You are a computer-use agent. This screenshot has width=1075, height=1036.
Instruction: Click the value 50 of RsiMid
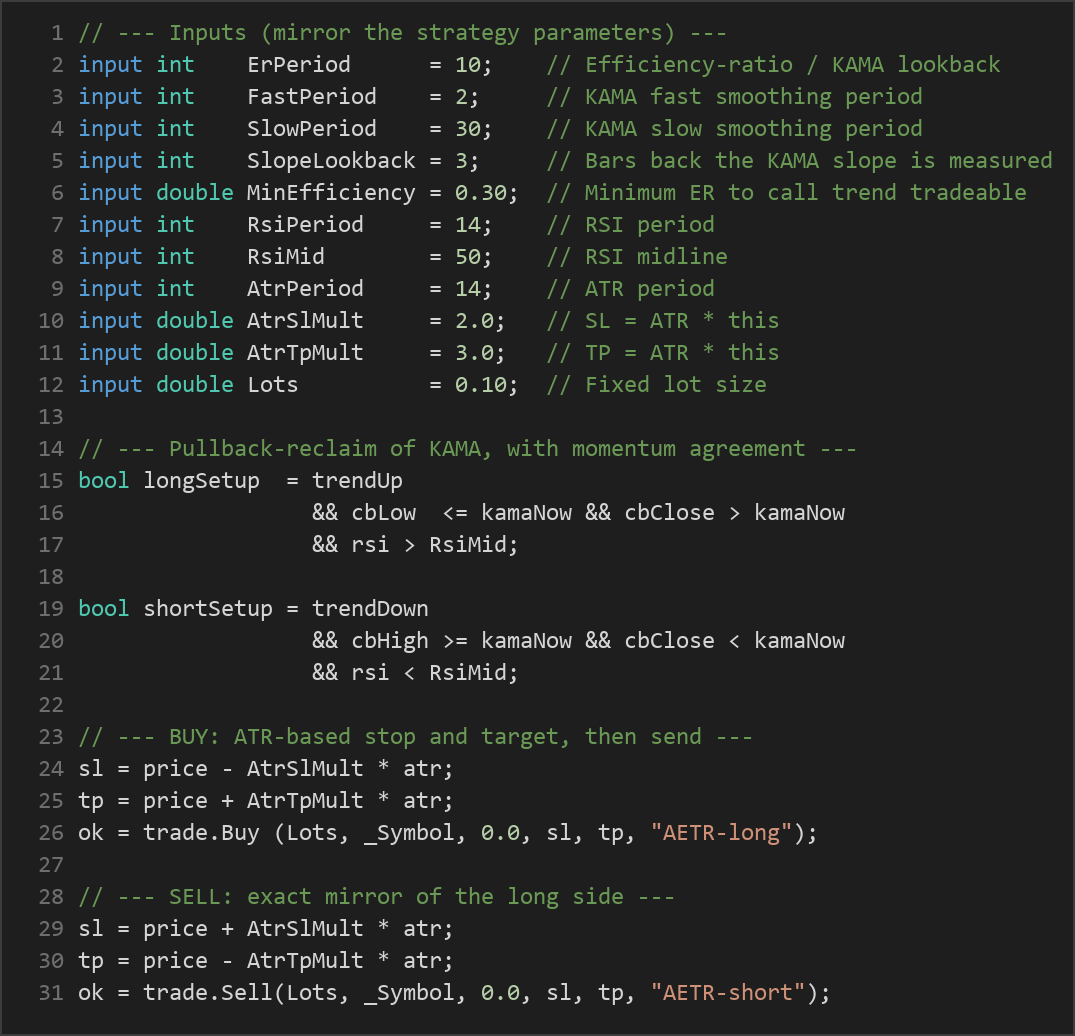[468, 257]
